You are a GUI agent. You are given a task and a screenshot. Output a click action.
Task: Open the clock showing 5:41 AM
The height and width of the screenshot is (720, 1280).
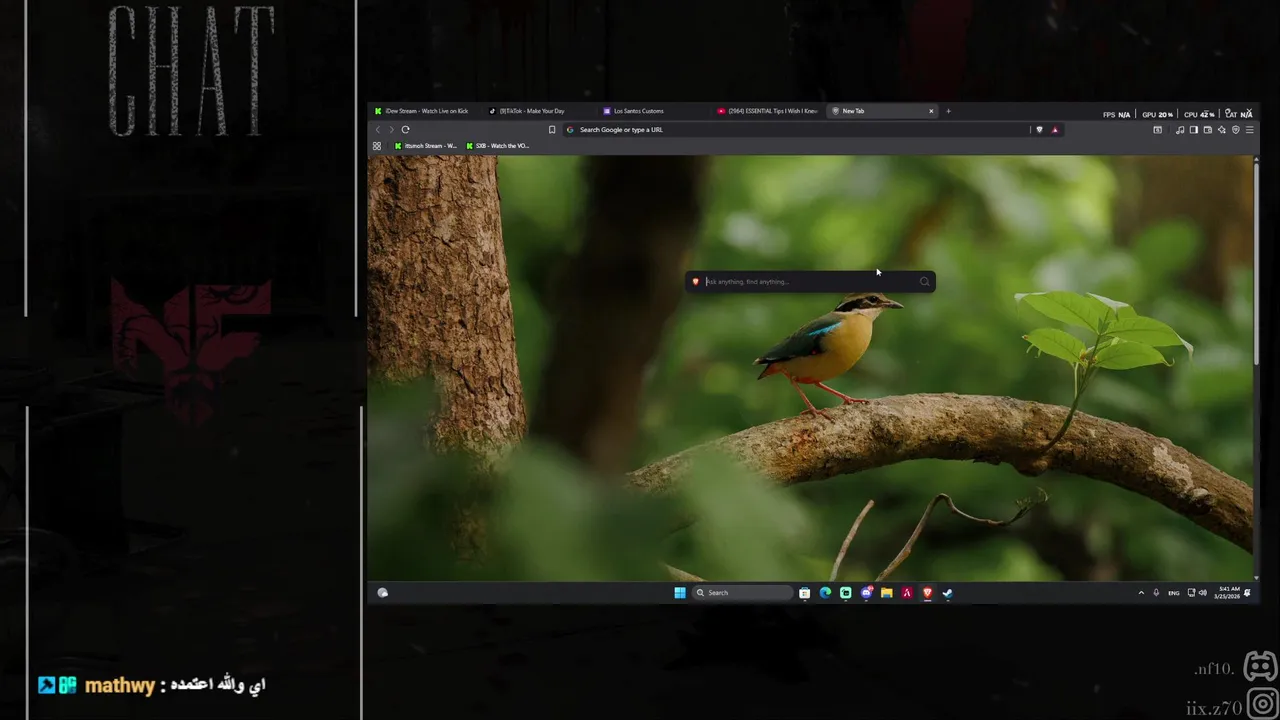click(x=1227, y=593)
